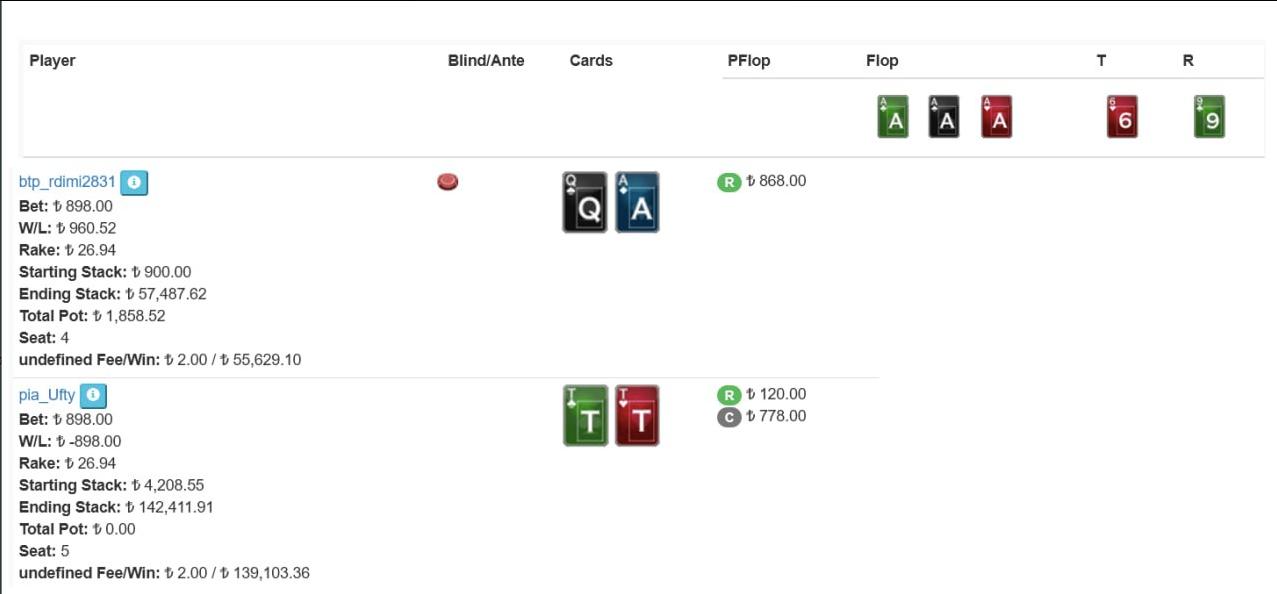Click the green 9 river card

(x=1209, y=117)
